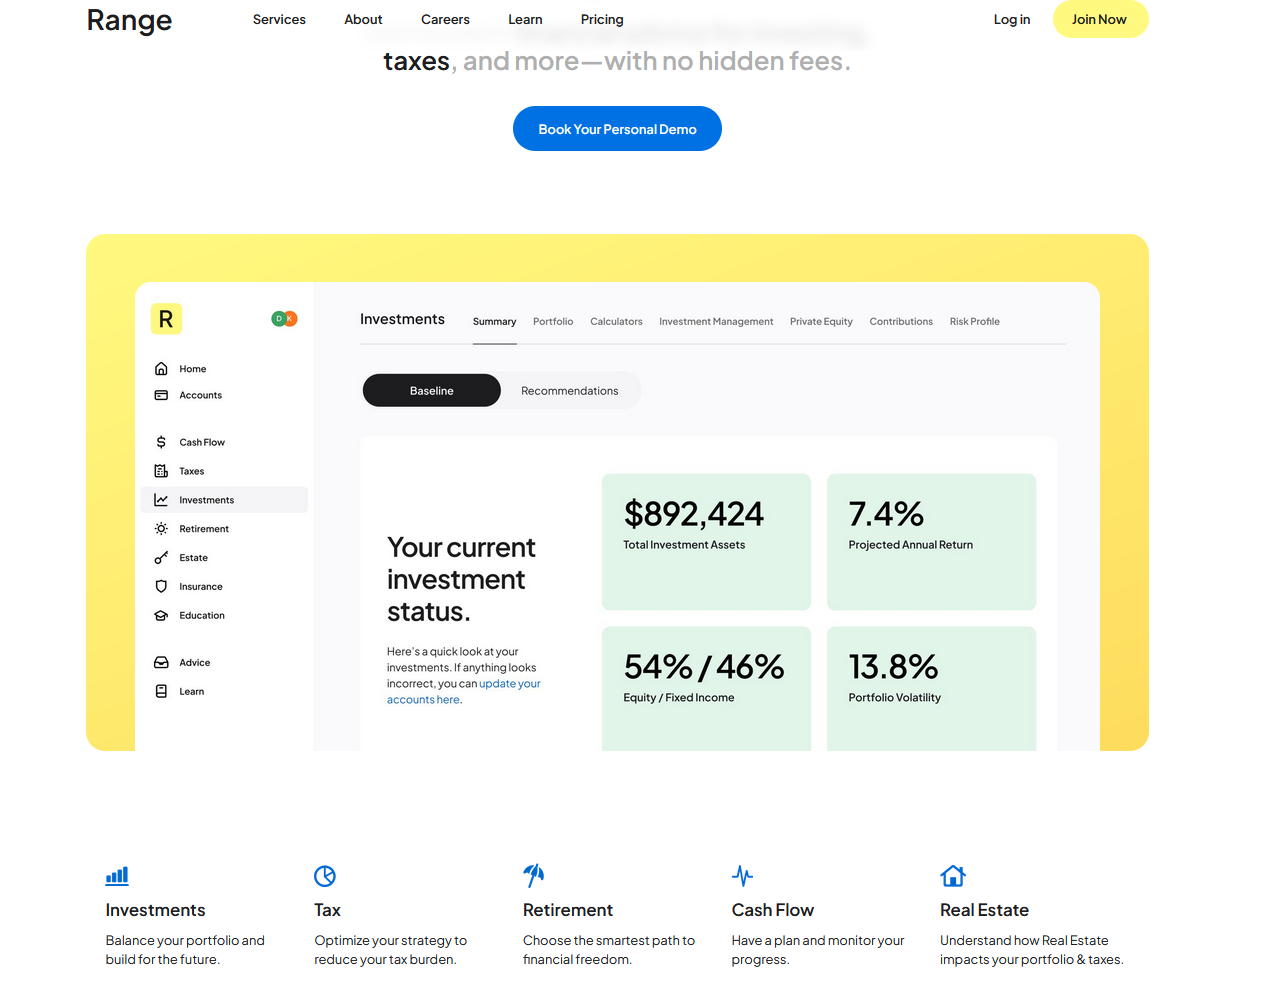Switch to Recommendations view
Screen dimensions: 1262x990
[x=570, y=391]
